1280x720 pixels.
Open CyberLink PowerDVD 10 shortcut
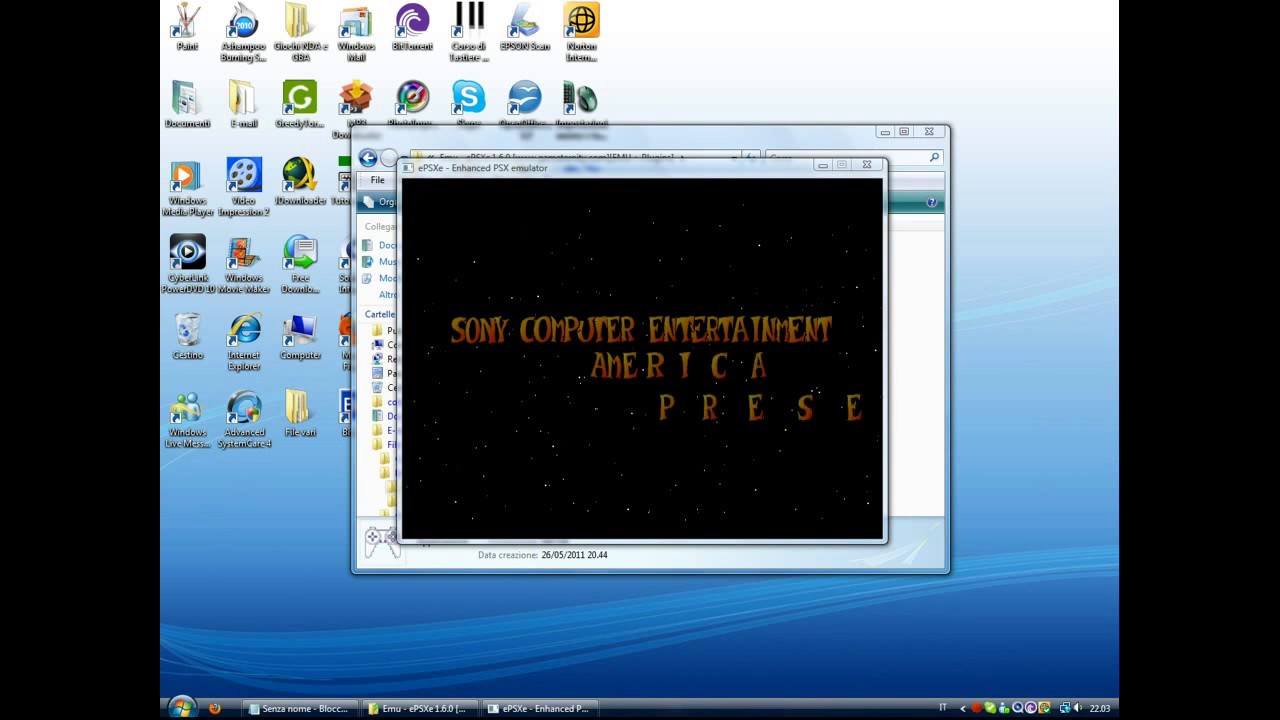pyautogui.click(x=187, y=265)
